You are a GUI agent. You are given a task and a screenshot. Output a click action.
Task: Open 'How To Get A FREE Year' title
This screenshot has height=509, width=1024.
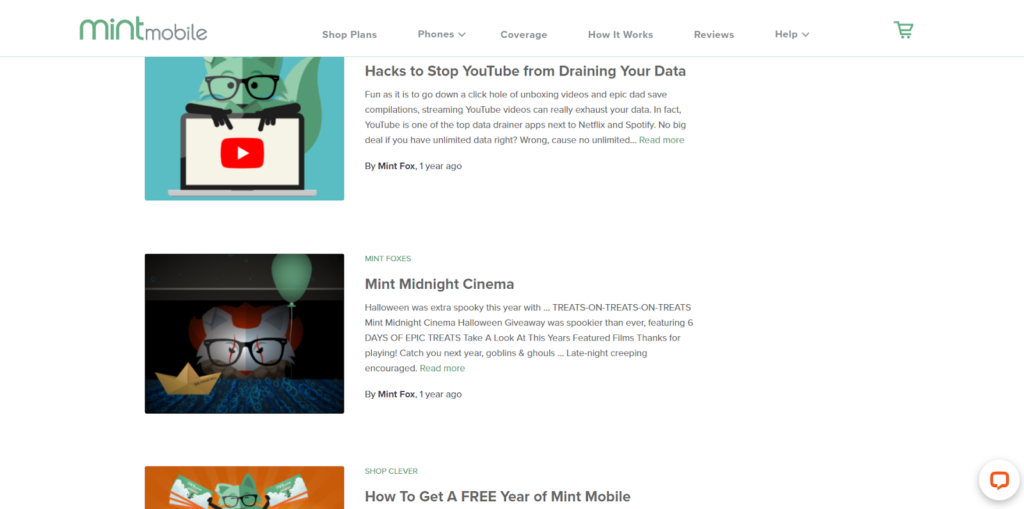pyautogui.click(x=498, y=496)
